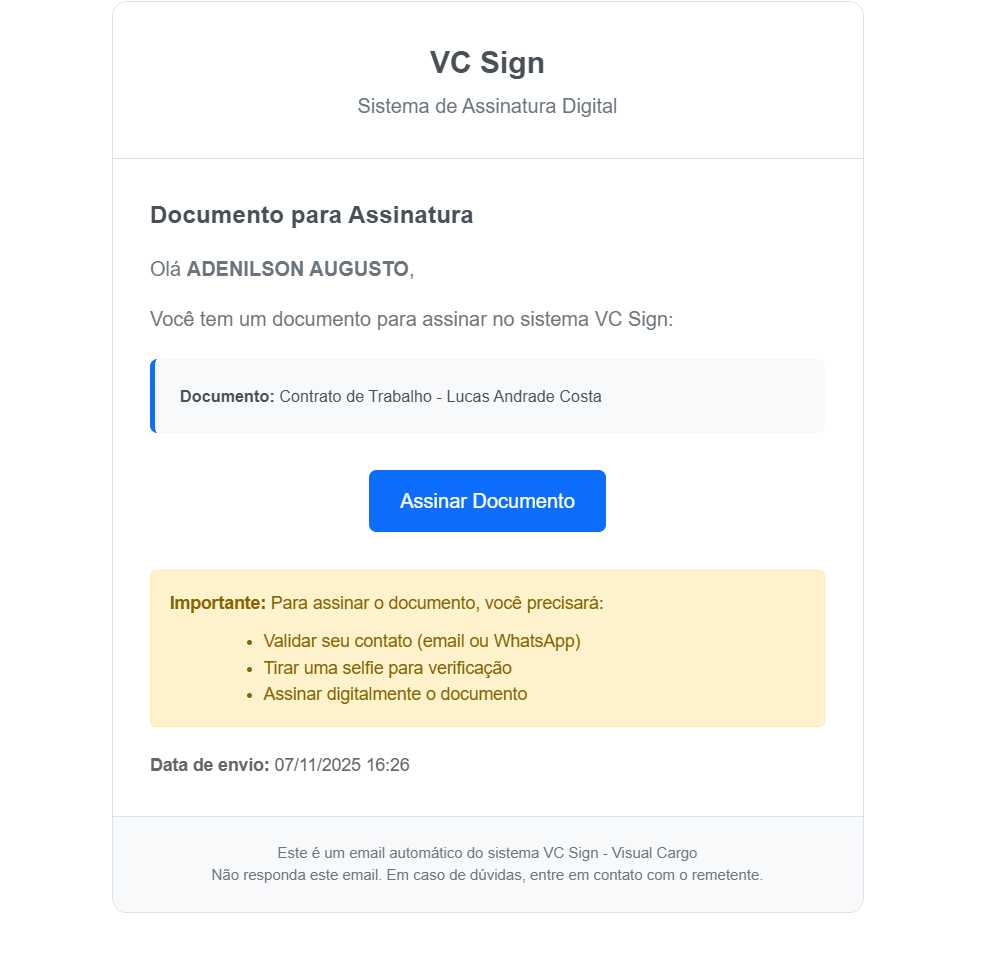Select the Sistema de Assinatura Digital subtitle
Screen dimensions: 1000x953
coord(487,106)
